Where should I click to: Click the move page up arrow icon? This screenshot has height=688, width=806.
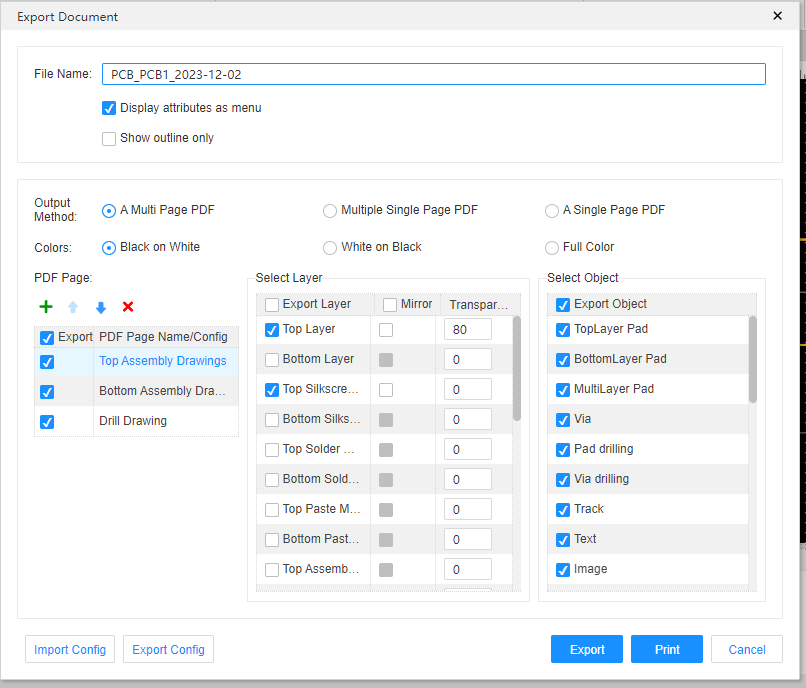pos(73,307)
